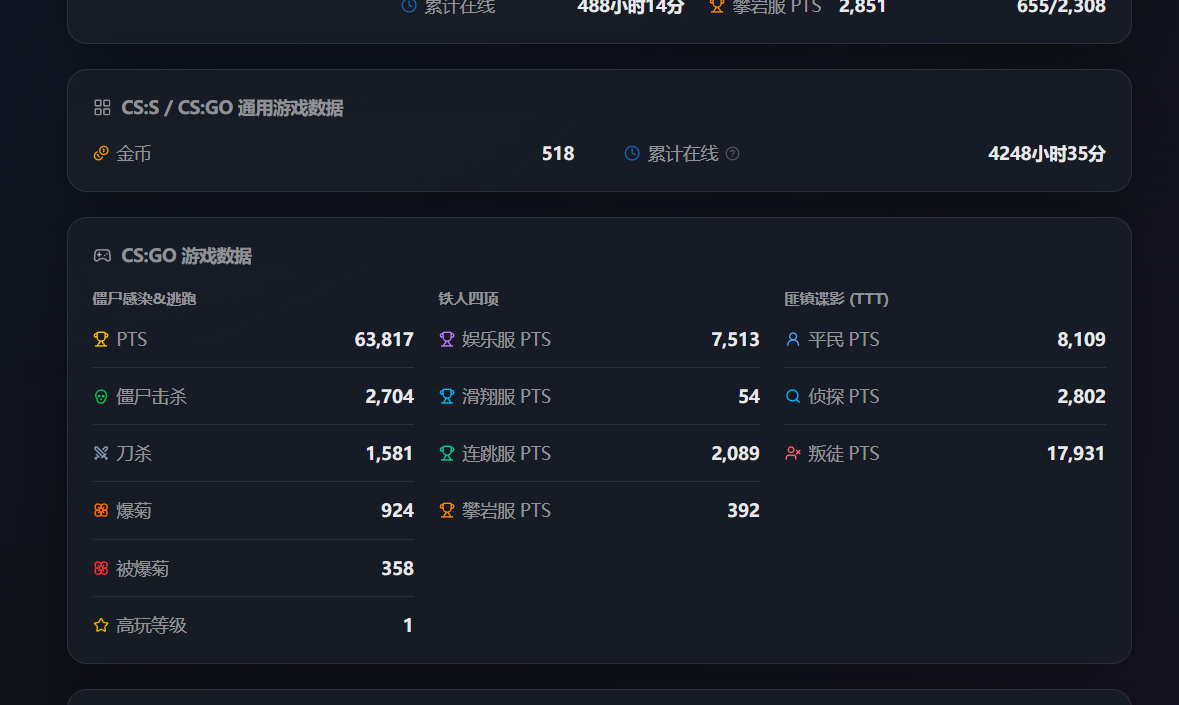
Task: Click the orange flower icon for 爆菊
Action: (101, 510)
